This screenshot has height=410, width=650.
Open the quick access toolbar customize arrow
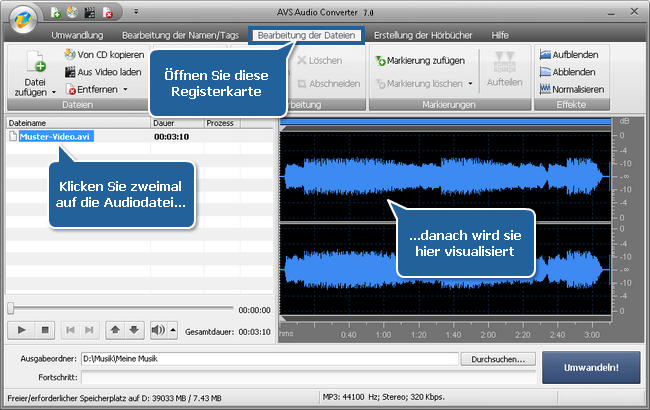pos(136,12)
